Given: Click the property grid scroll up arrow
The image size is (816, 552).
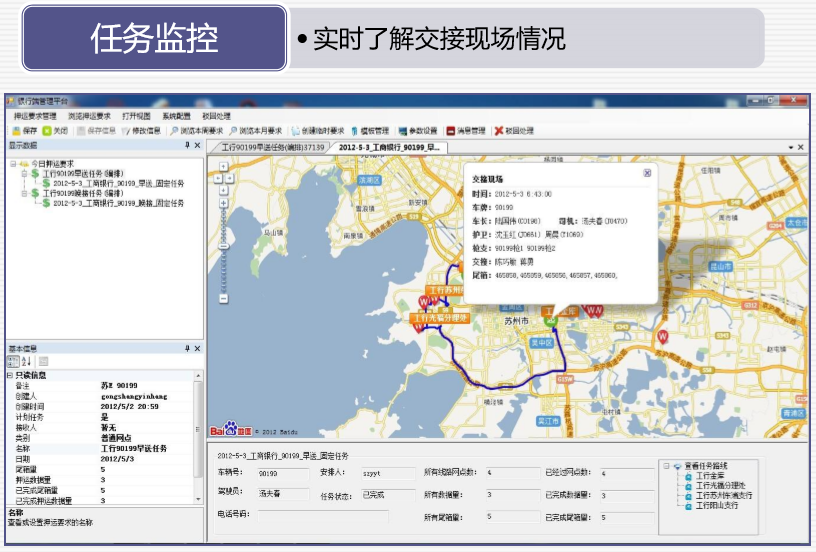Looking at the screenshot, I should [x=198, y=376].
